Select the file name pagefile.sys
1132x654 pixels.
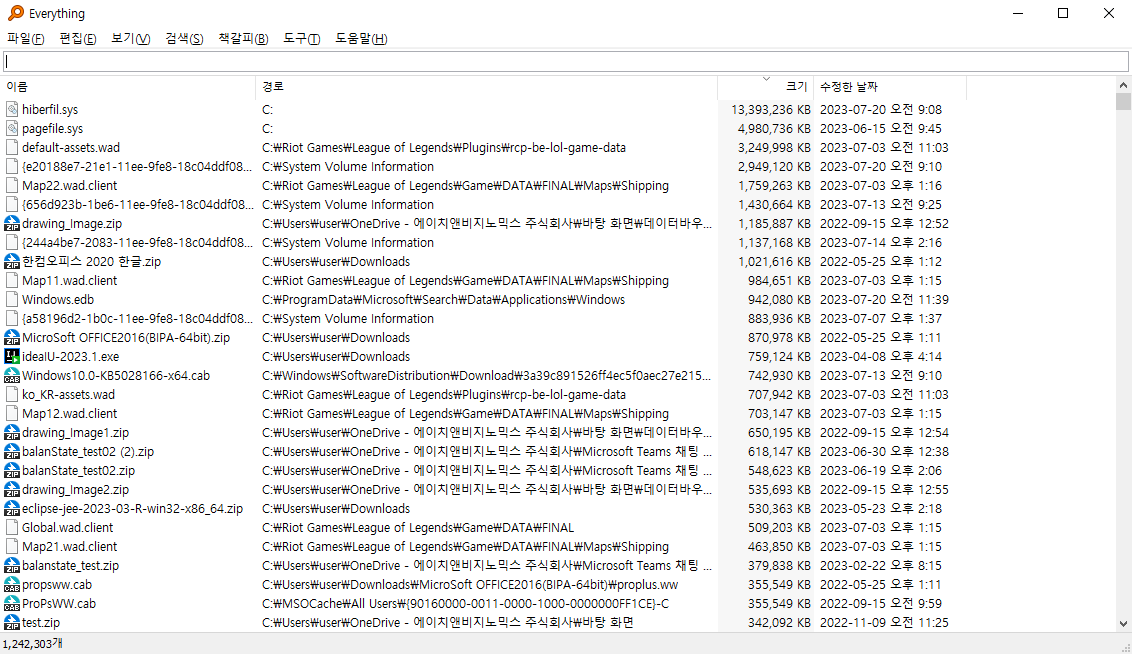(52, 128)
